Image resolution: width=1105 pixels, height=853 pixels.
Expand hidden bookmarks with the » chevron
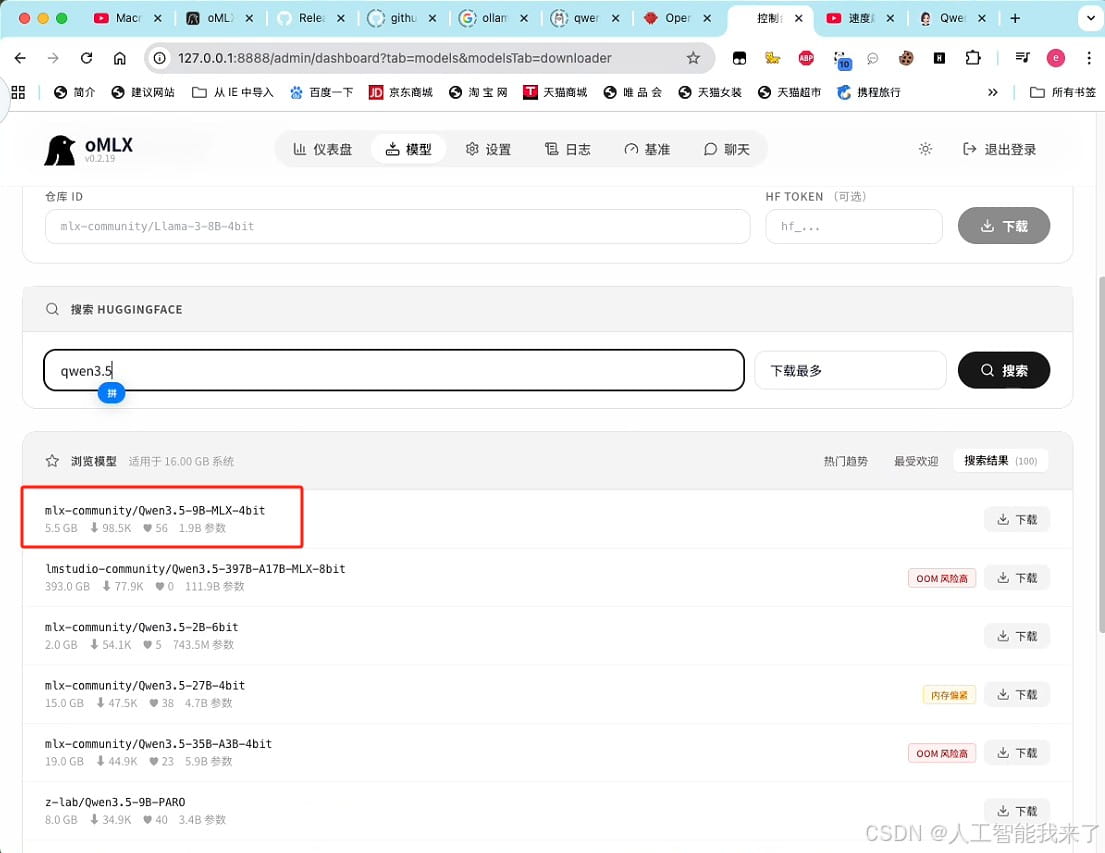992,92
